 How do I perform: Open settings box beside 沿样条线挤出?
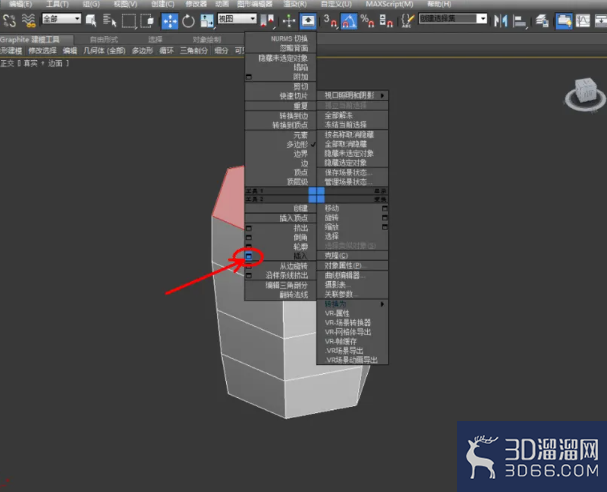click(249, 275)
